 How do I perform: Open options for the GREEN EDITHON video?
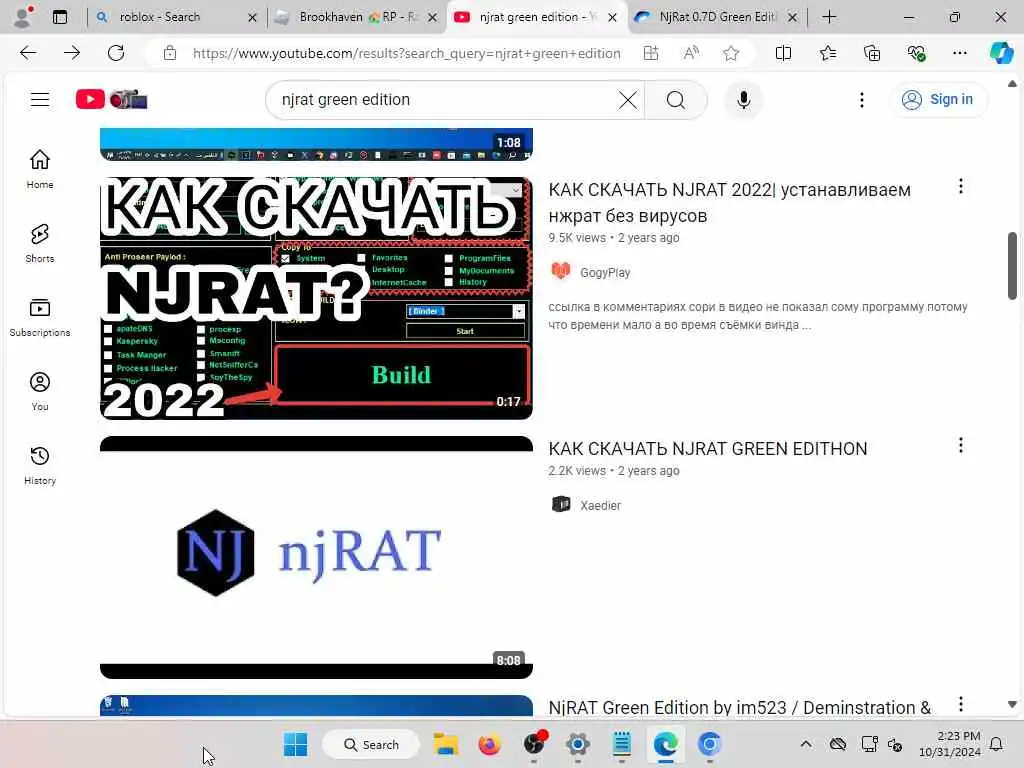point(961,445)
